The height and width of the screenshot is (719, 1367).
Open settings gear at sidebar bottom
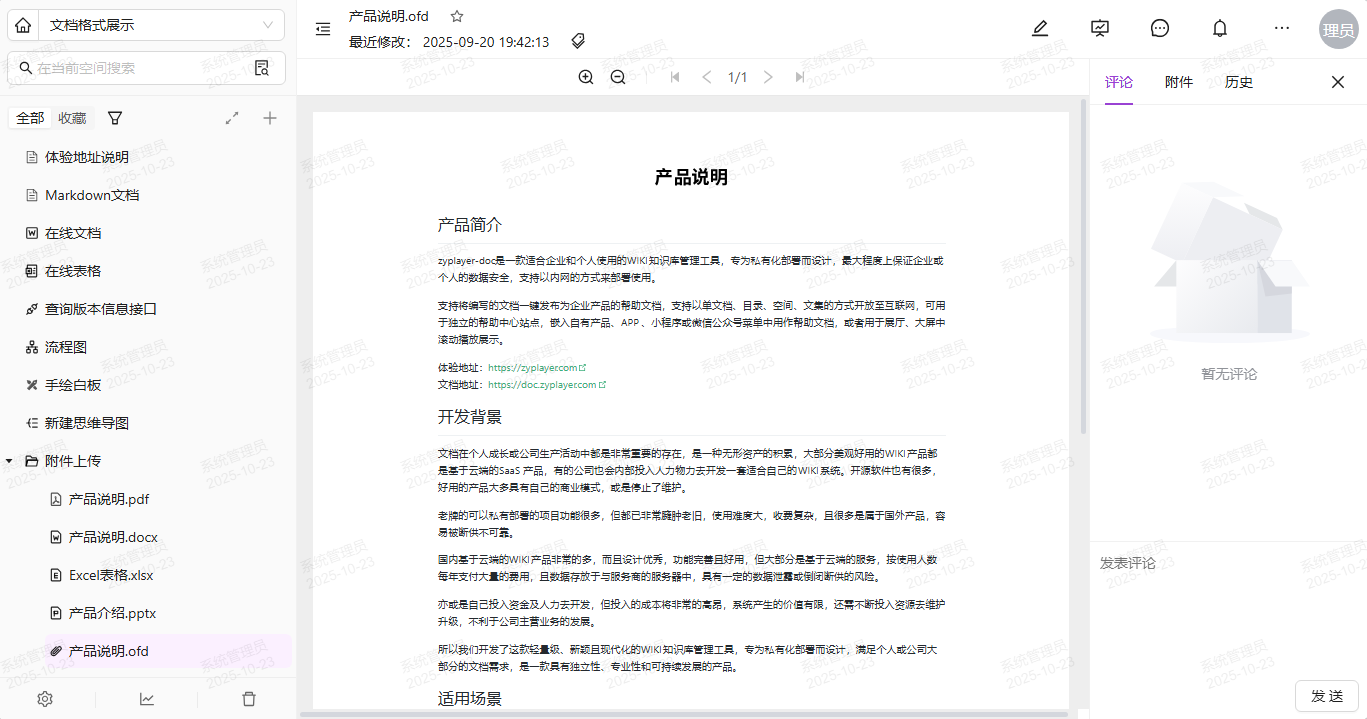pos(45,699)
